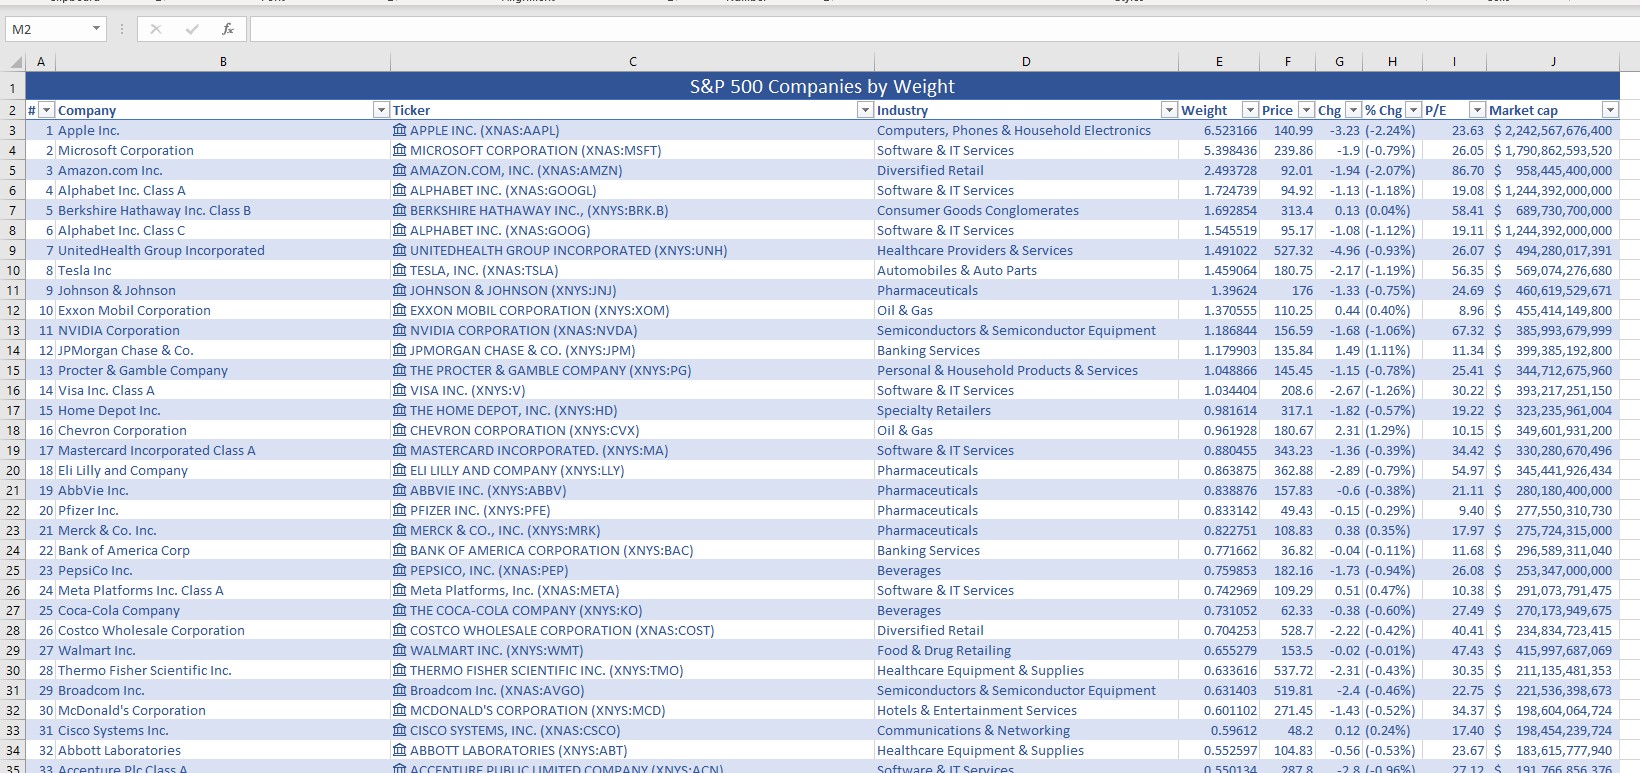The width and height of the screenshot is (1640, 773).
Task: Select column J header
Action: (x=1553, y=62)
